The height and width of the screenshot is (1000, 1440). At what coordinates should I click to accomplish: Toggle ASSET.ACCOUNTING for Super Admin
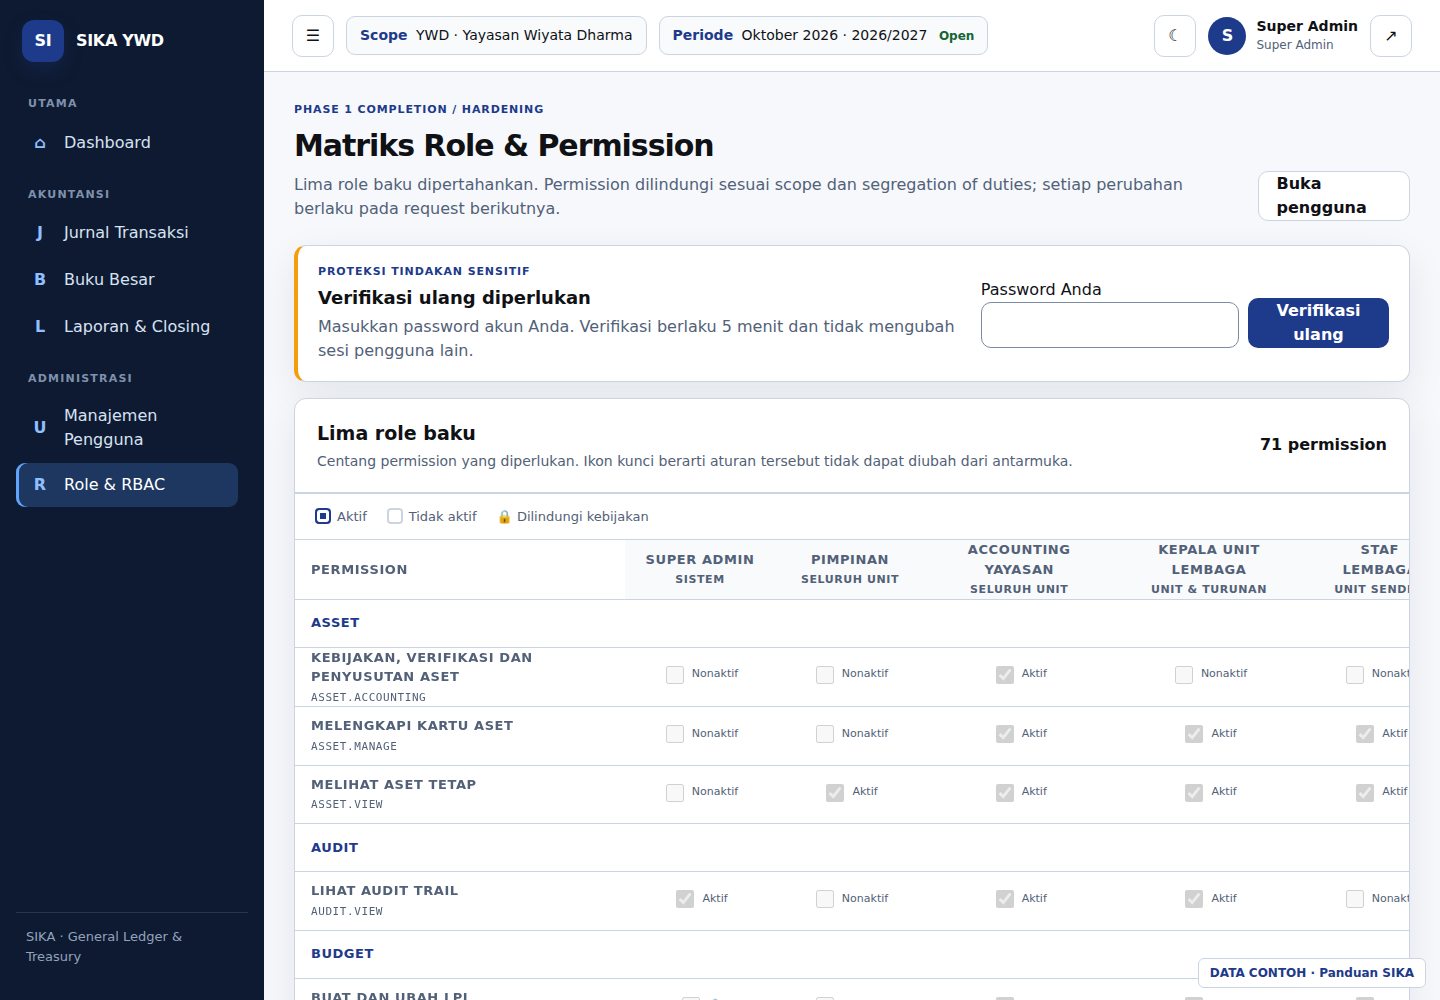coord(675,675)
